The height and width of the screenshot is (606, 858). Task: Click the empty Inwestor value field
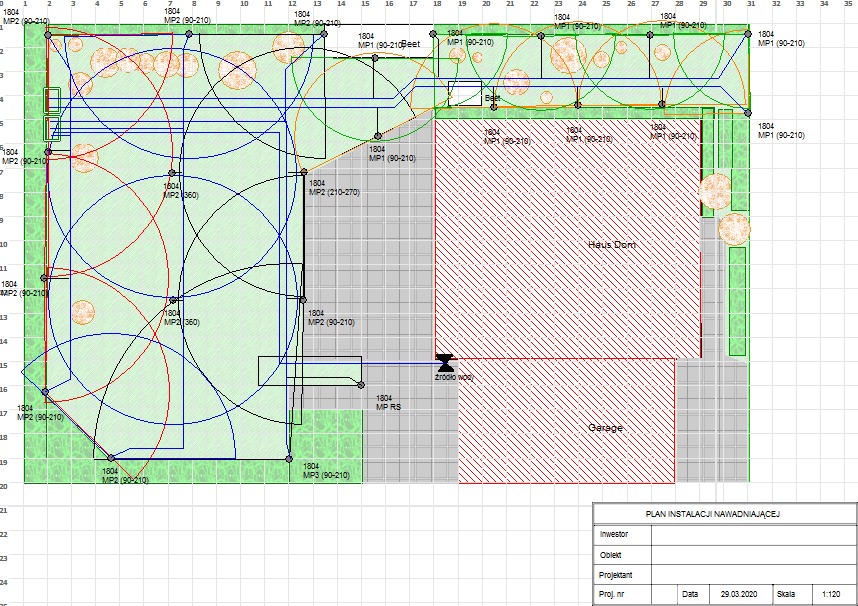tap(753, 534)
